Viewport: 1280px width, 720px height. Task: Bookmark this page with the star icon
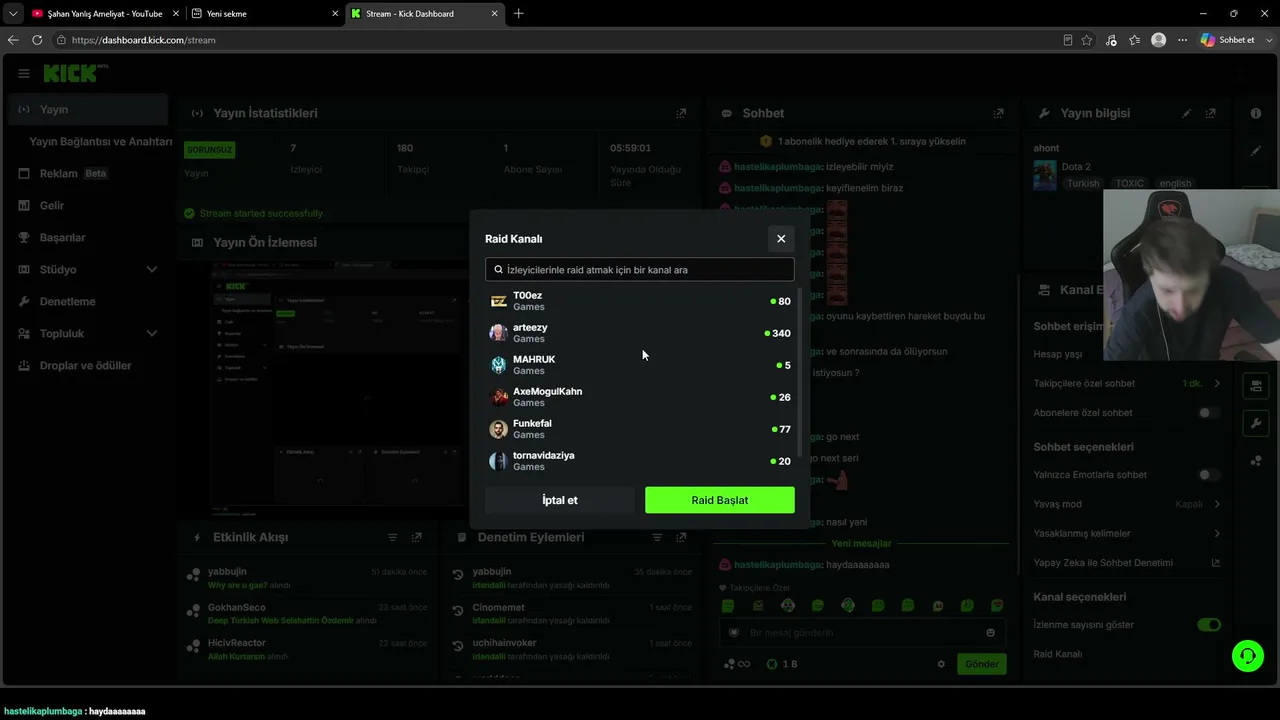1087,40
